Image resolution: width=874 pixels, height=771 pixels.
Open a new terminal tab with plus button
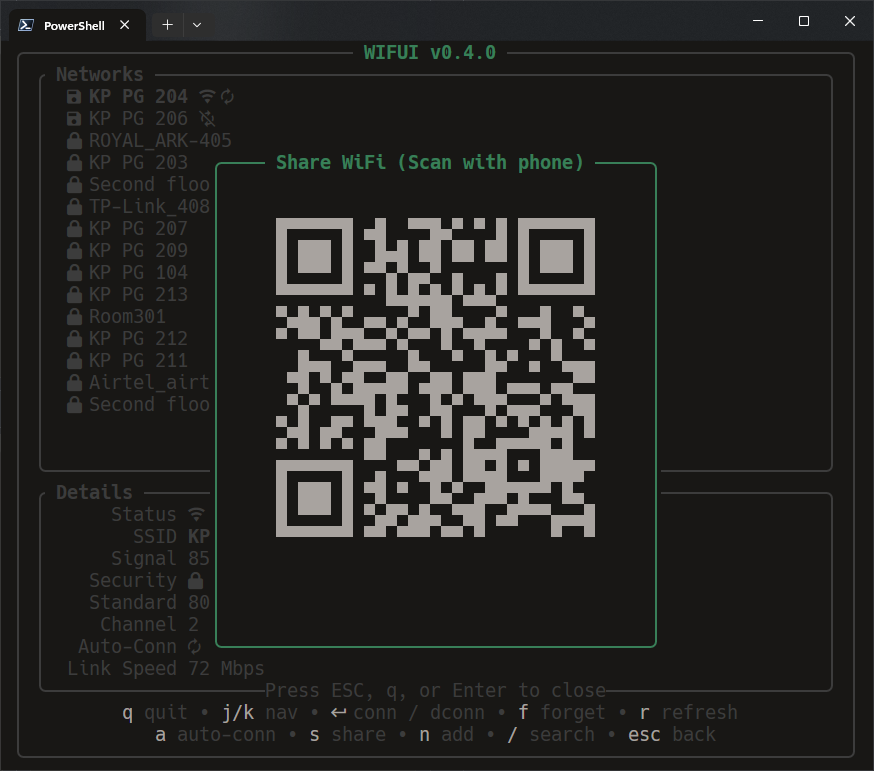[167, 25]
